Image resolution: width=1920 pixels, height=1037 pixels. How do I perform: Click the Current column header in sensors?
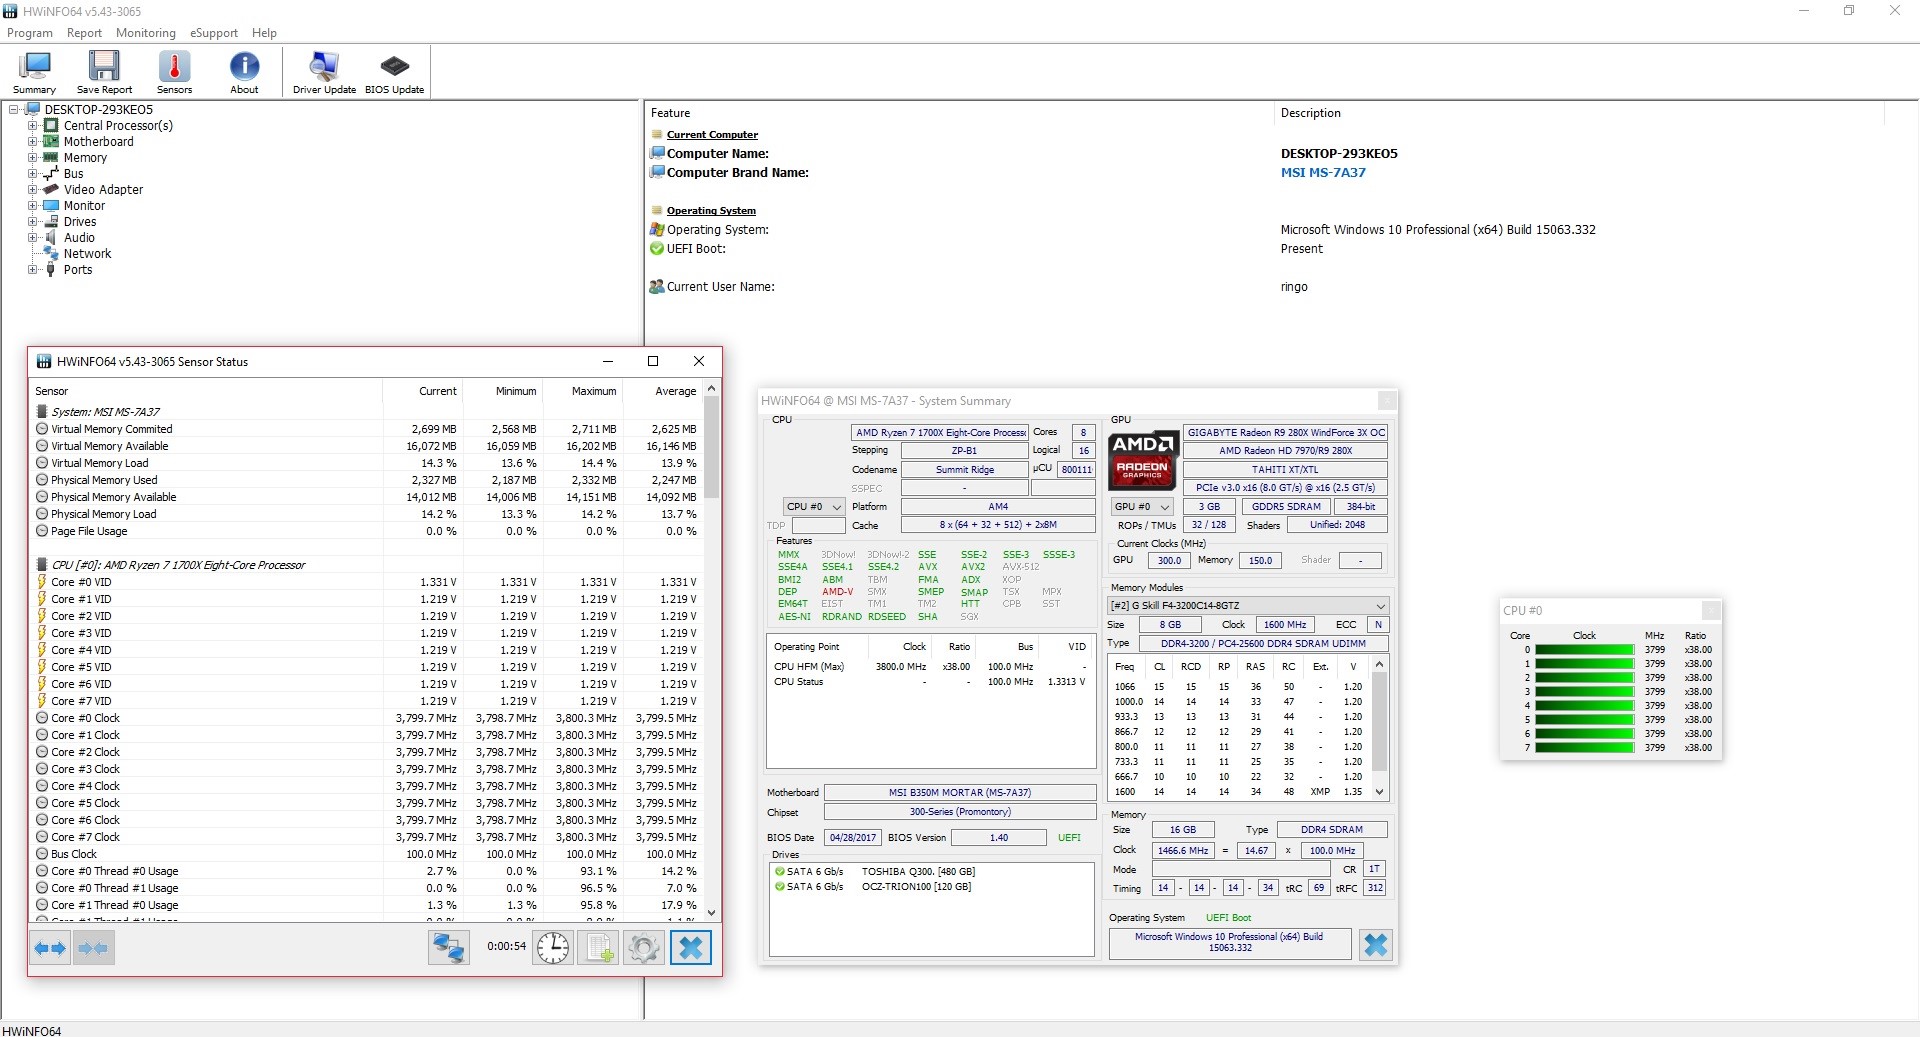[422, 391]
